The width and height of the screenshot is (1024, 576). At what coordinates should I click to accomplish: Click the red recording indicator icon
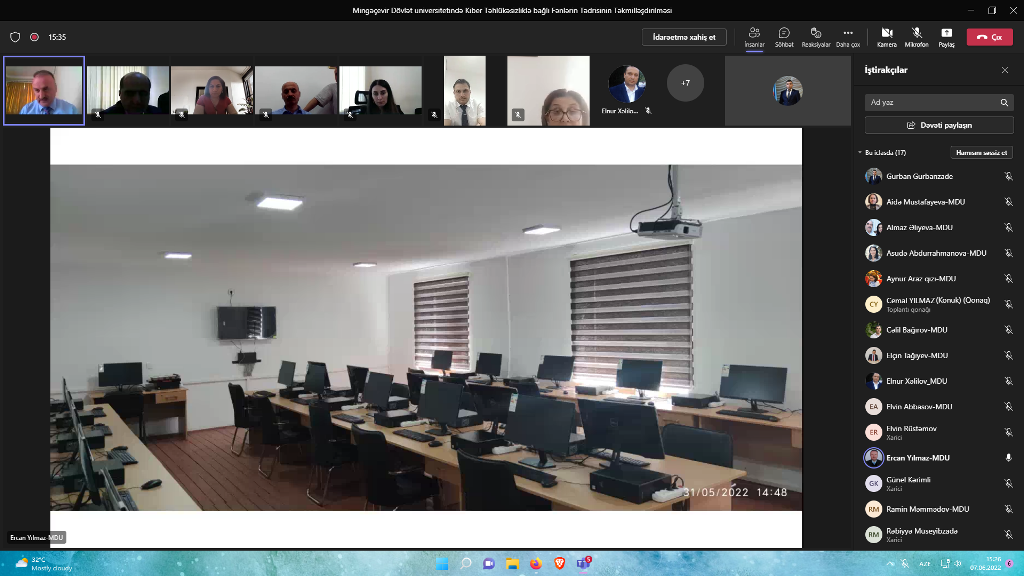[x=34, y=37]
